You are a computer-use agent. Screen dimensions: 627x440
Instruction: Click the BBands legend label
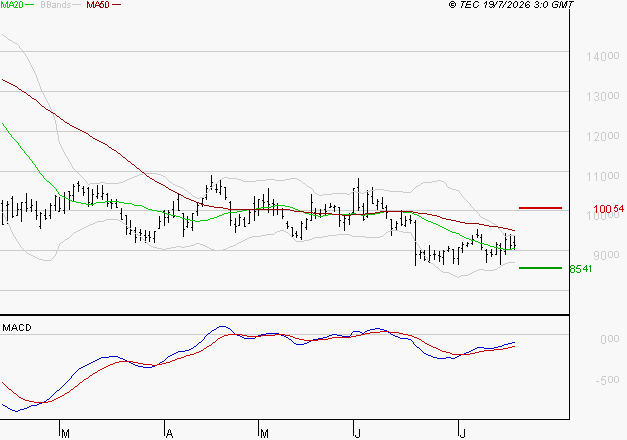55,5
